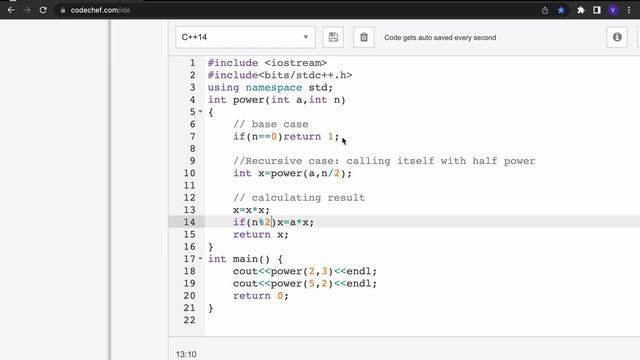Open the C++14 language dropdown
The width and height of the screenshot is (640, 360).
245,37
